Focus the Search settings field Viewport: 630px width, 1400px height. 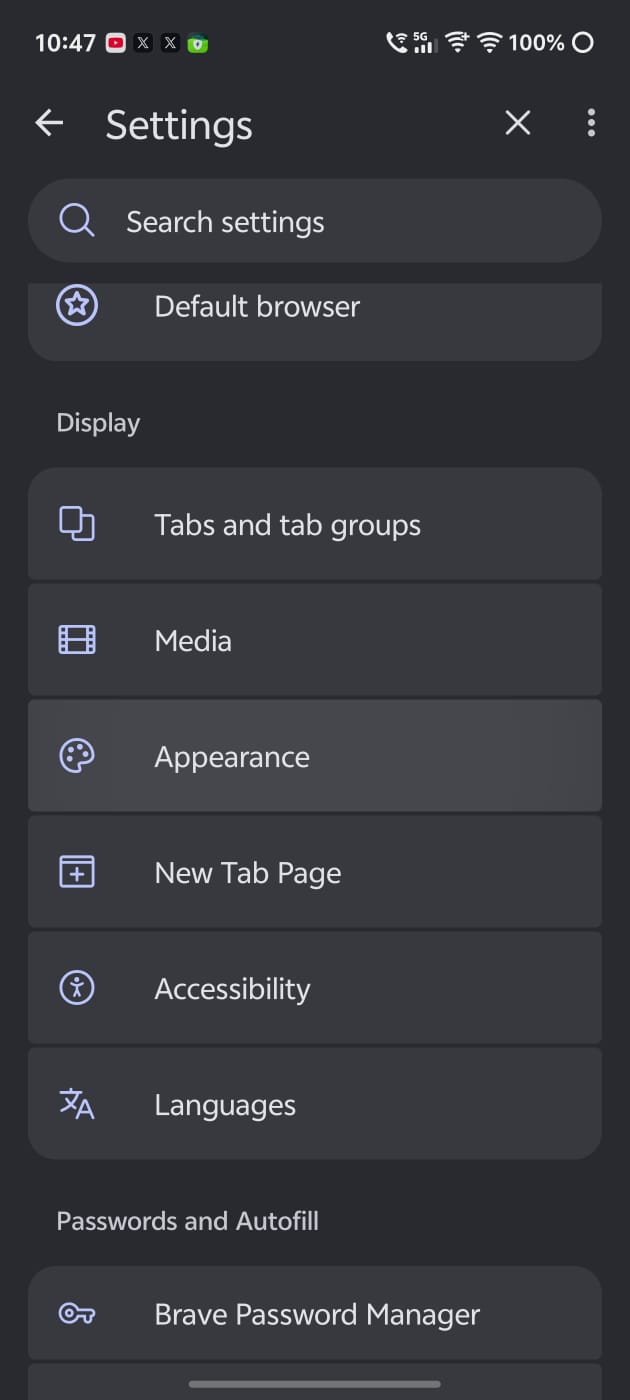click(x=315, y=221)
